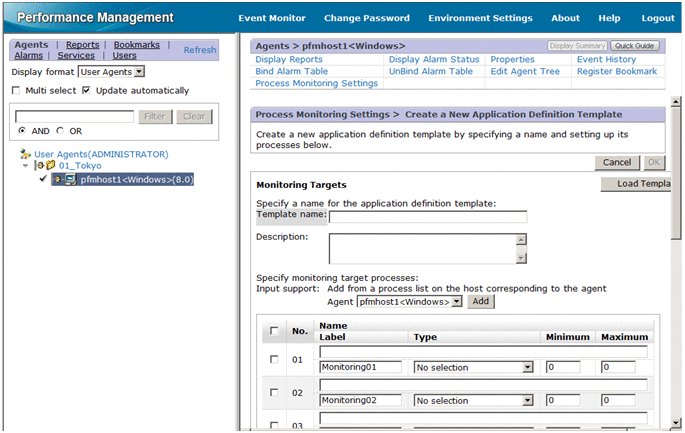Click the 01_Tokyo folder icon

50,167
